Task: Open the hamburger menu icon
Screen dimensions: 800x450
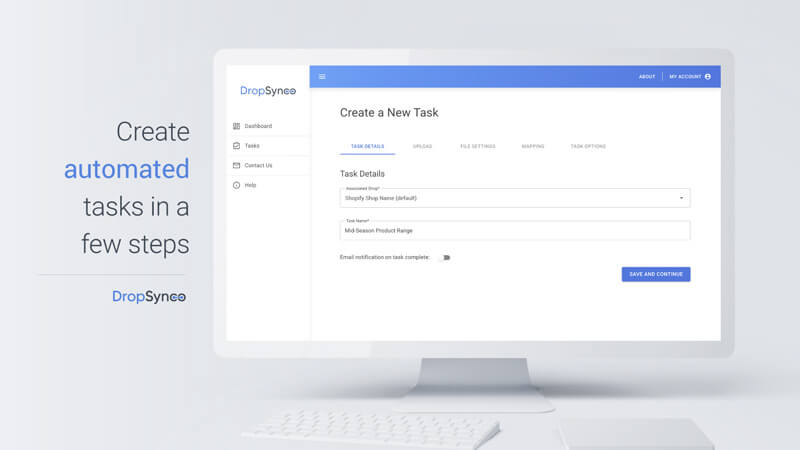Action: (322, 77)
